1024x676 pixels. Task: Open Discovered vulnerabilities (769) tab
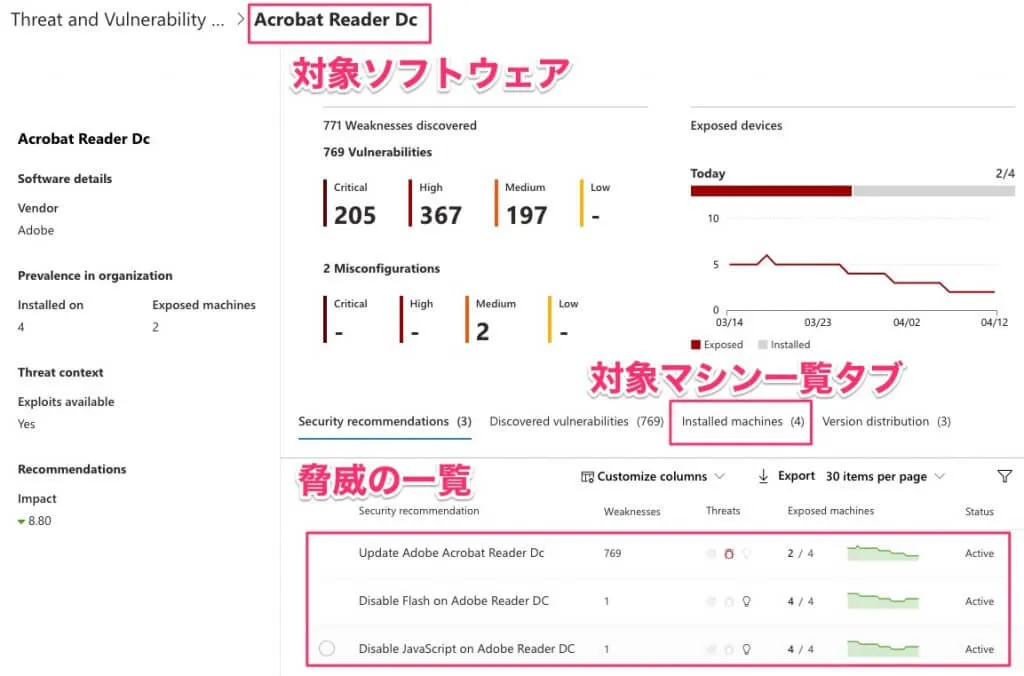click(x=576, y=422)
